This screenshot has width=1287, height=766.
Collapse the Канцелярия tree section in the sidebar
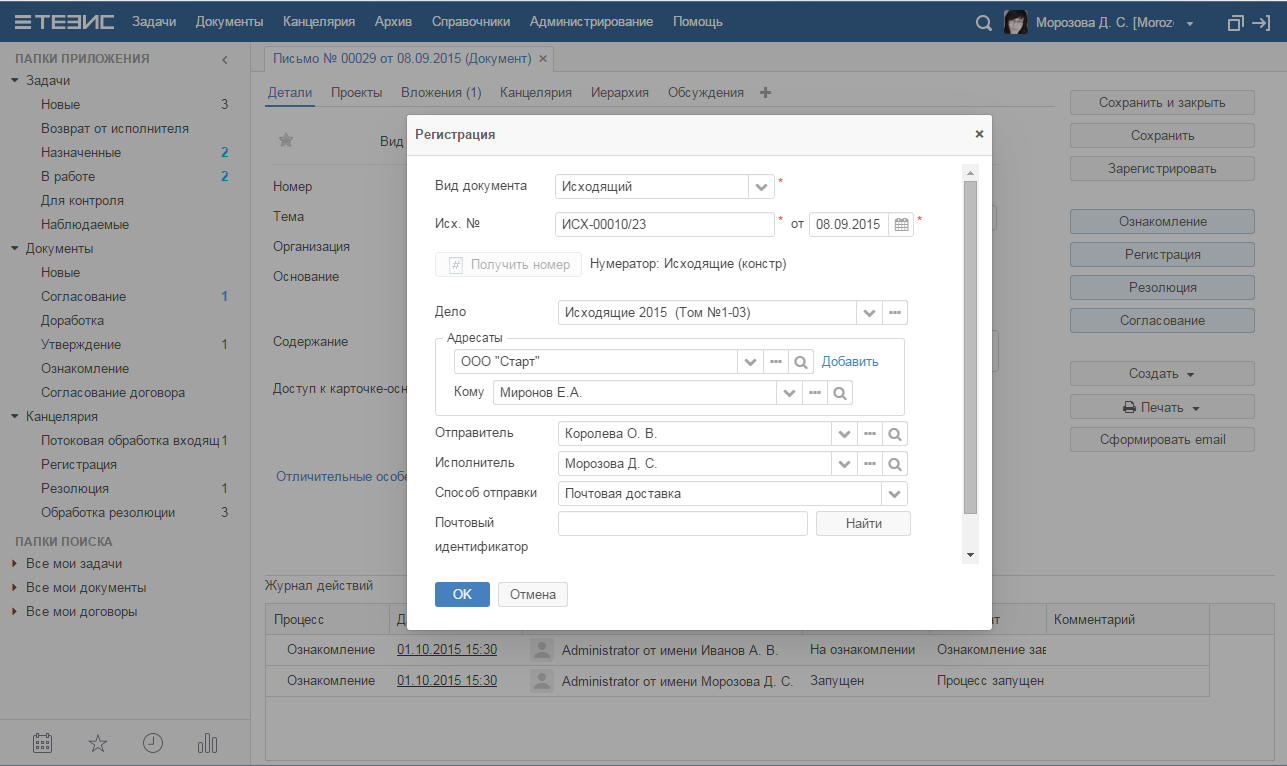15,417
